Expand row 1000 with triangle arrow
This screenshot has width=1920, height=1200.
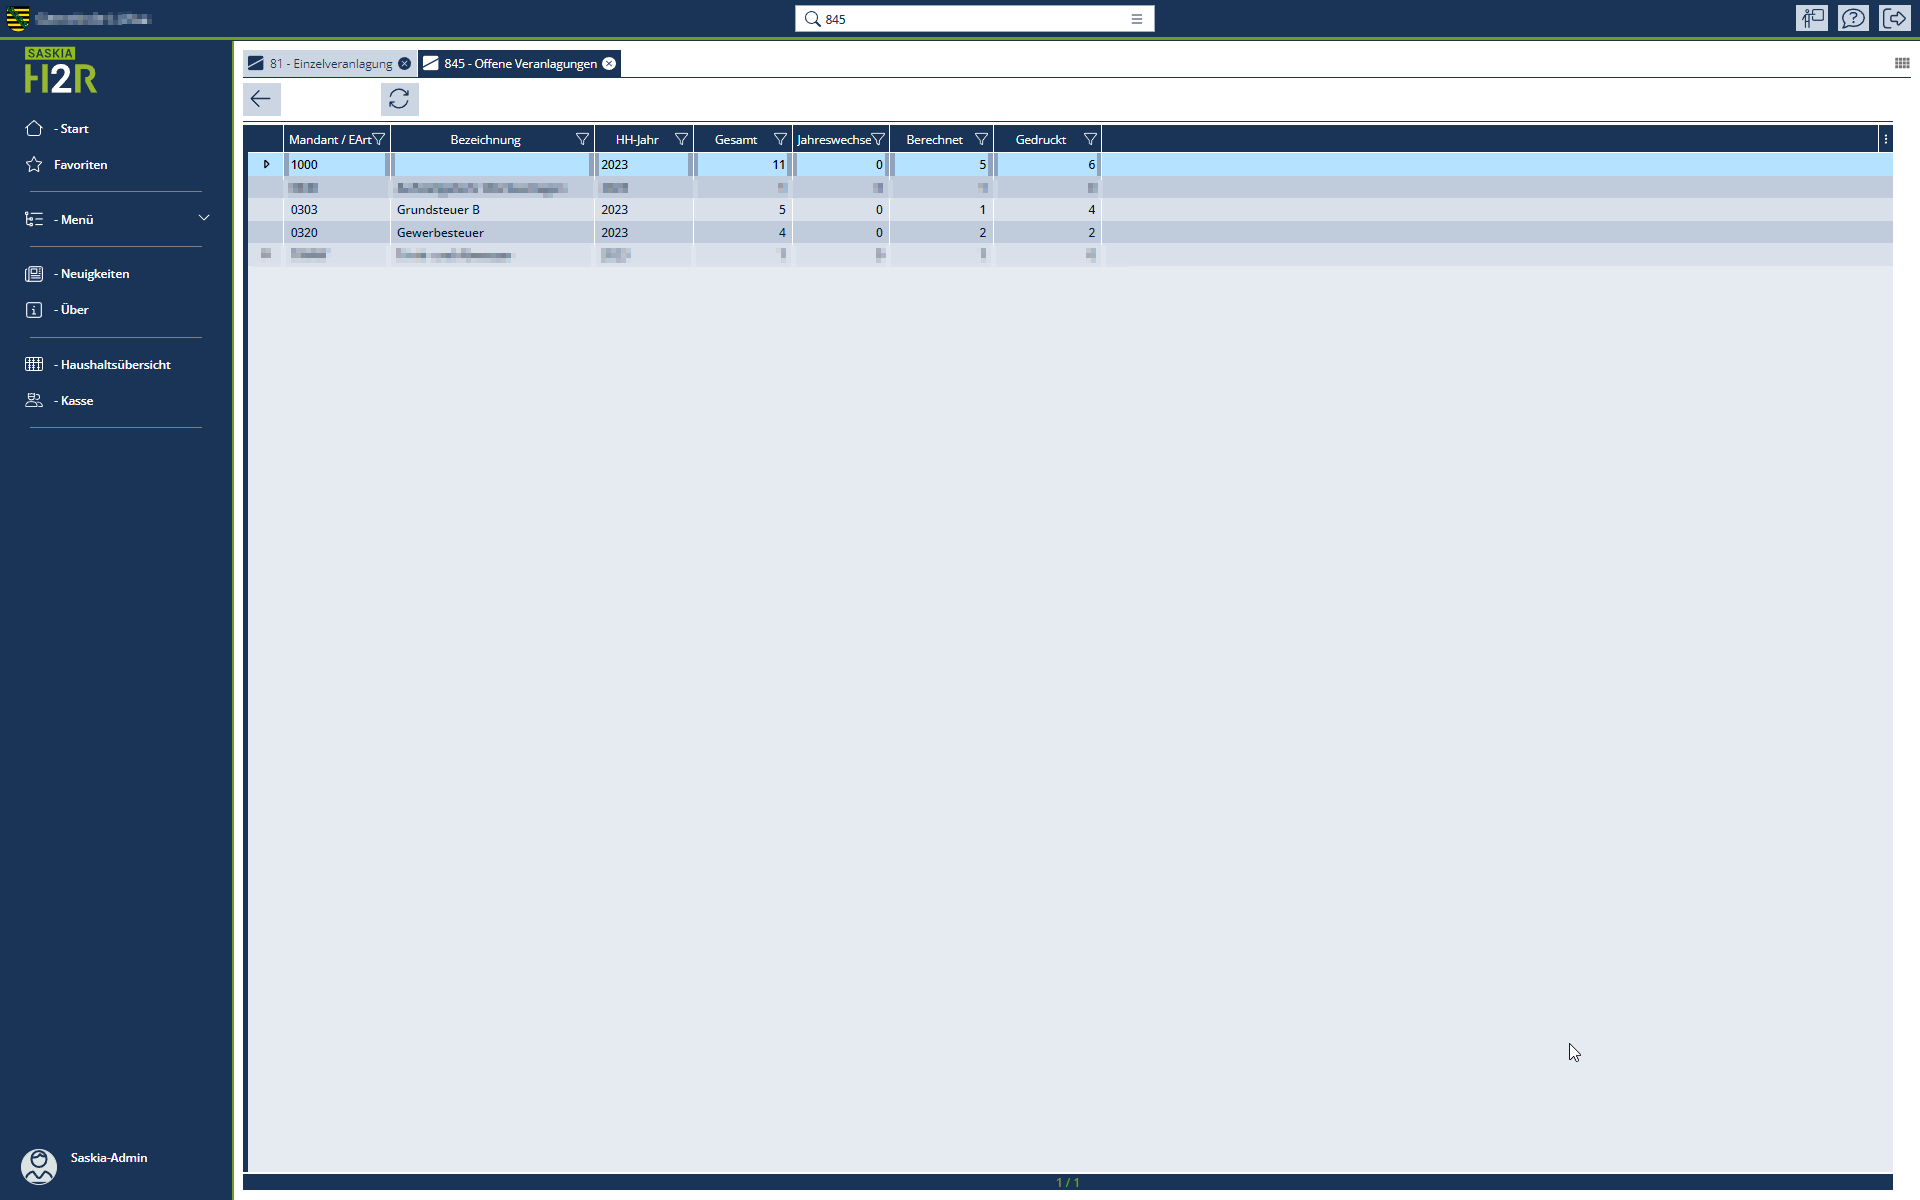[x=266, y=165]
